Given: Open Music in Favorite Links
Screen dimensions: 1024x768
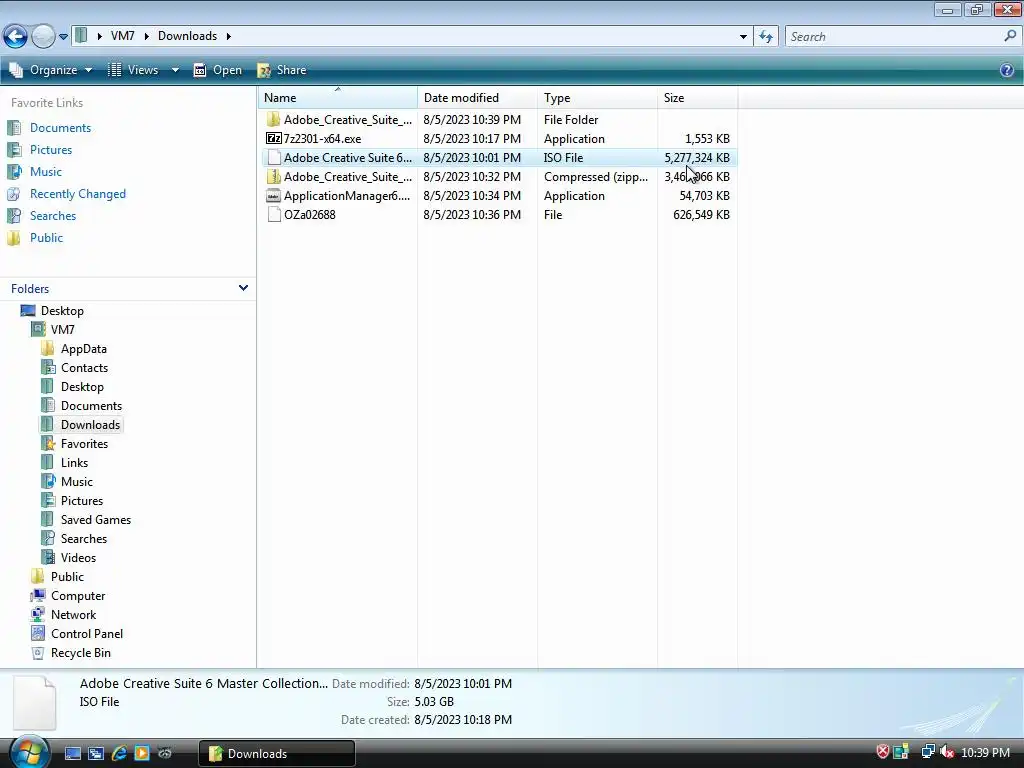Looking at the screenshot, I should click(46, 172).
